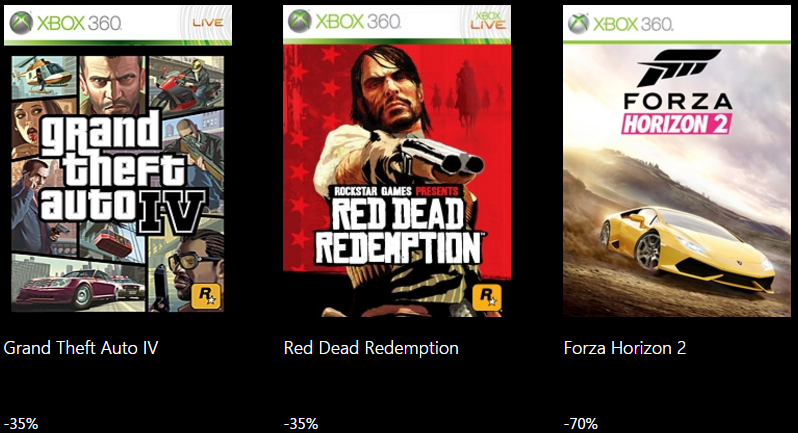
Task: Click the Forza logo emblem on the cover
Action: [678, 68]
